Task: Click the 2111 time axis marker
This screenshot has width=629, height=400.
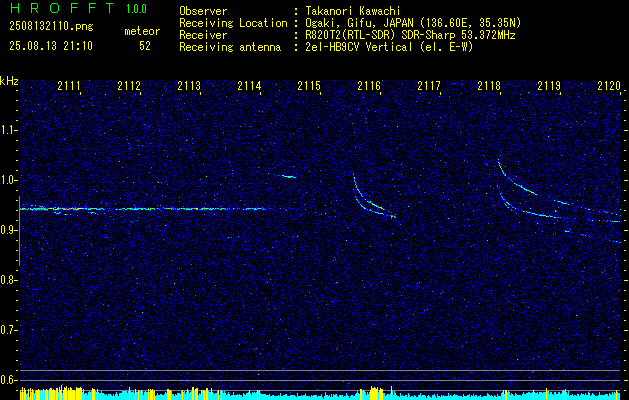Action: (69, 86)
